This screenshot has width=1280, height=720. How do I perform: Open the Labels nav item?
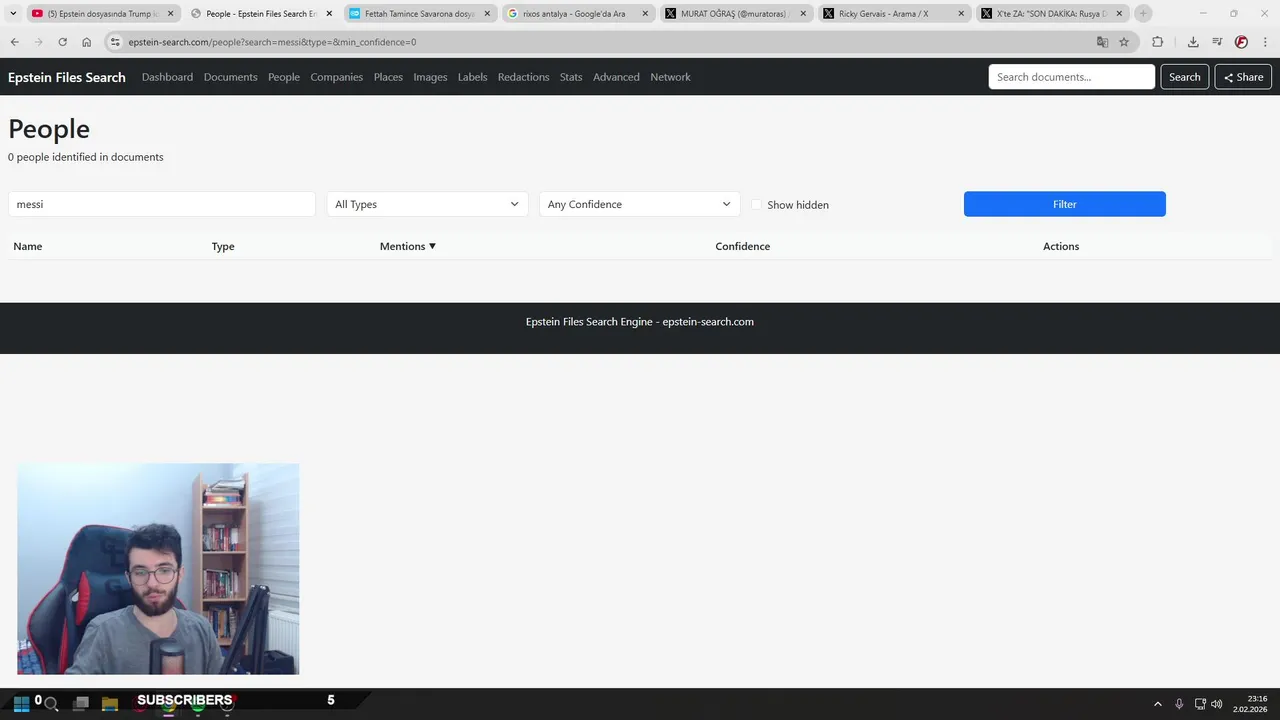pos(472,77)
